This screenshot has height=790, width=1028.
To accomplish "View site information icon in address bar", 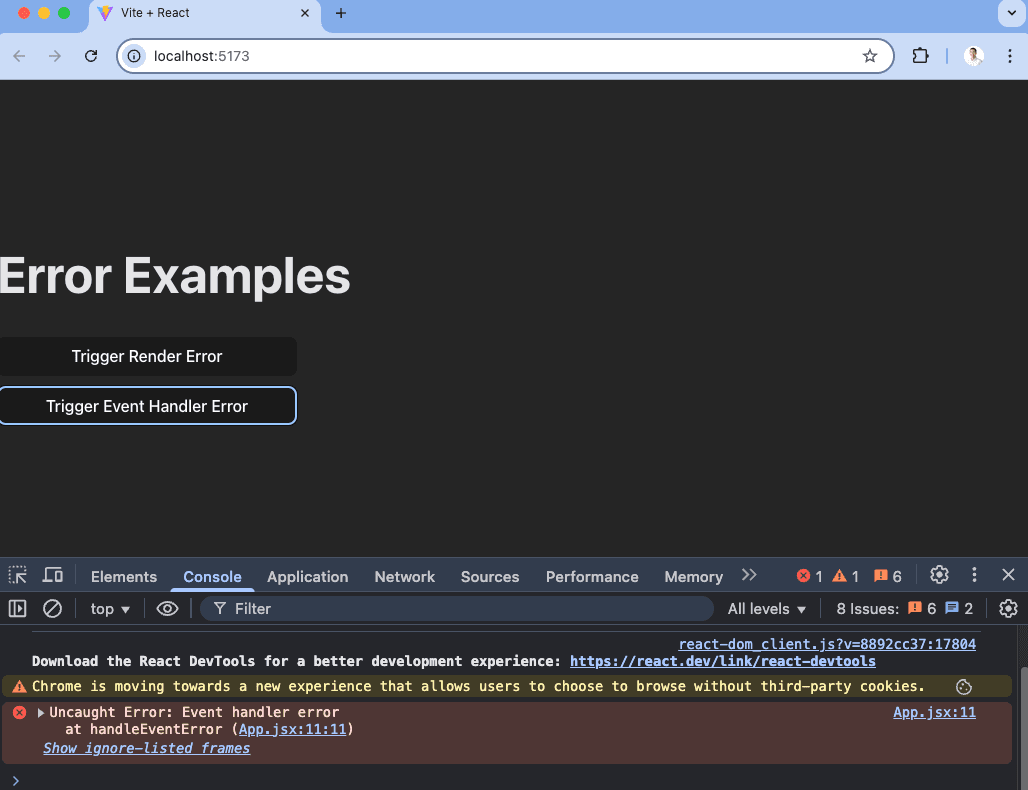I will (x=134, y=56).
